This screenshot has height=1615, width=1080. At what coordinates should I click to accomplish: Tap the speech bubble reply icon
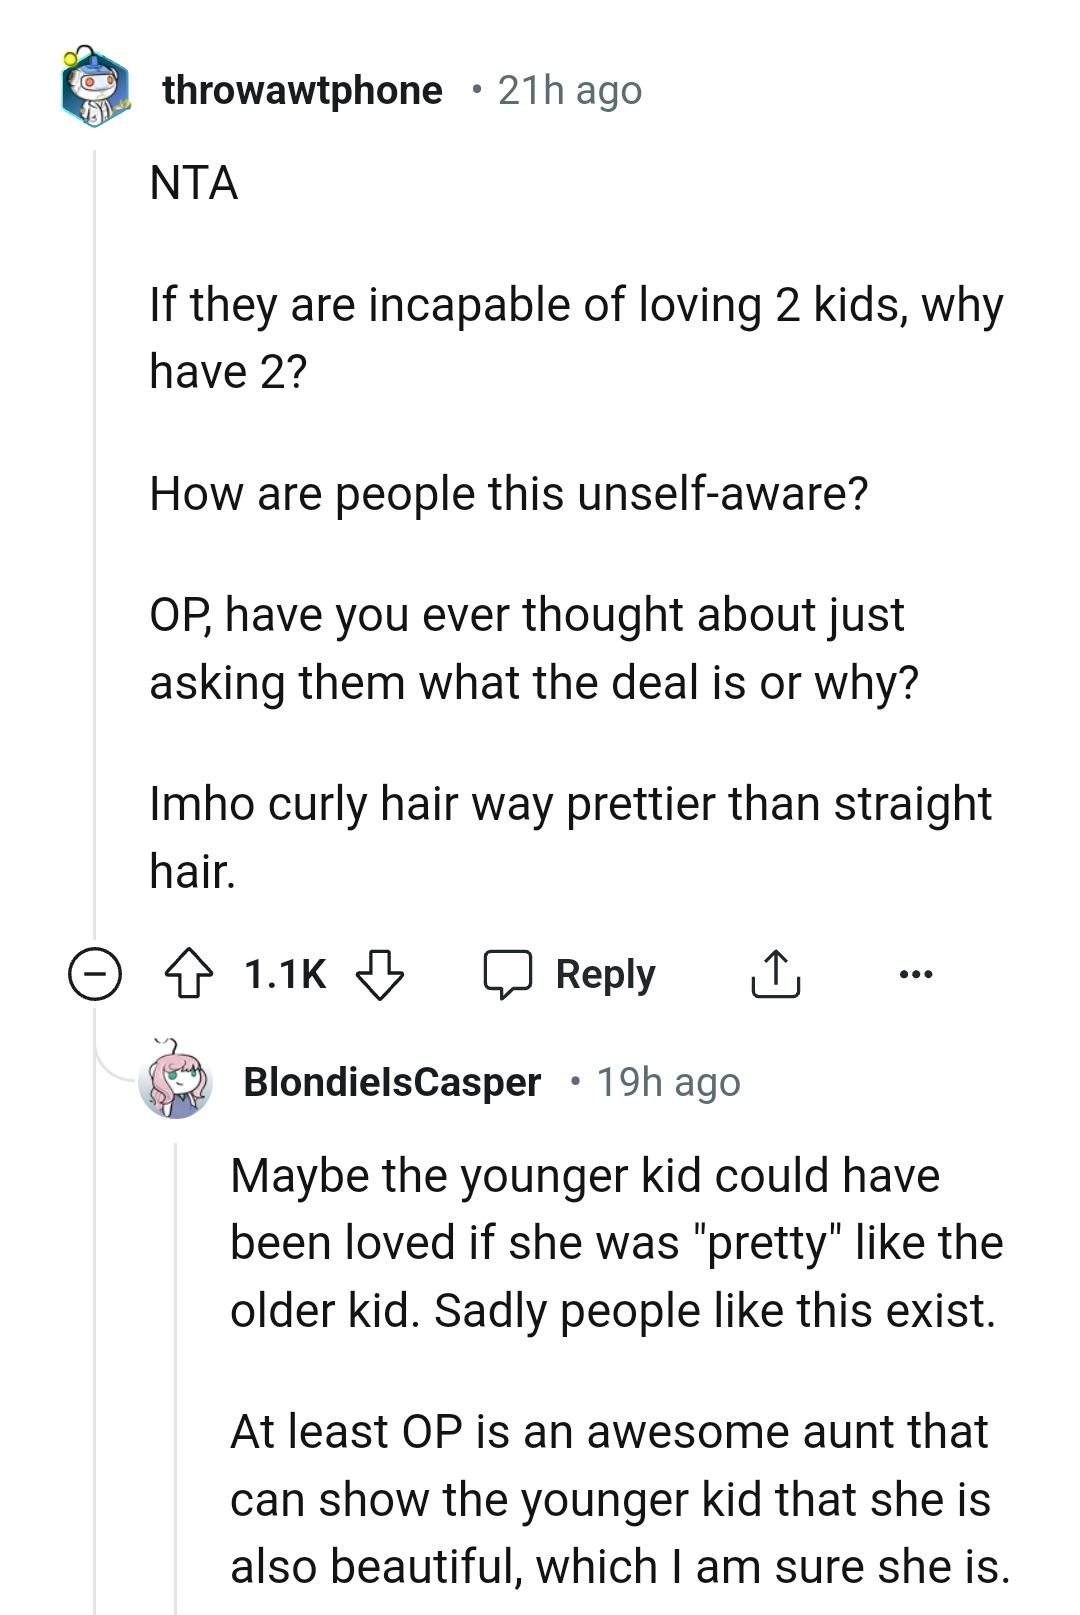[508, 974]
